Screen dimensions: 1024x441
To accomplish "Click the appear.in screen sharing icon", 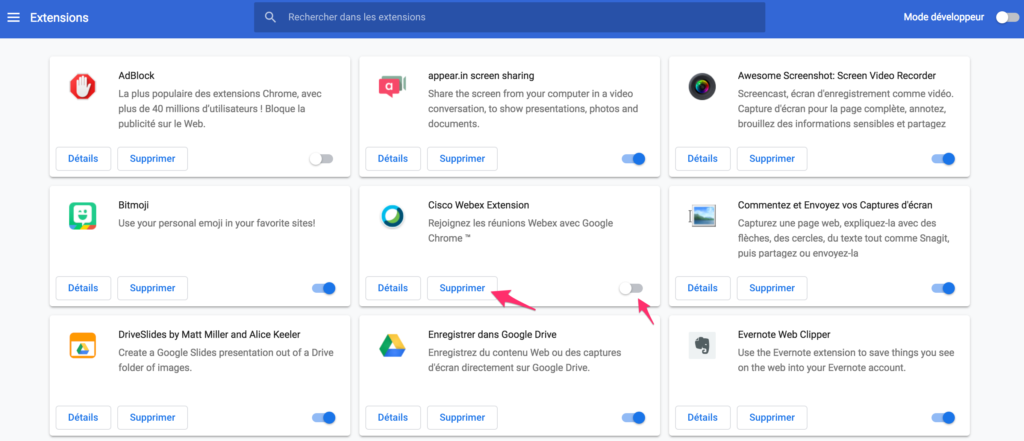I will click(392, 86).
